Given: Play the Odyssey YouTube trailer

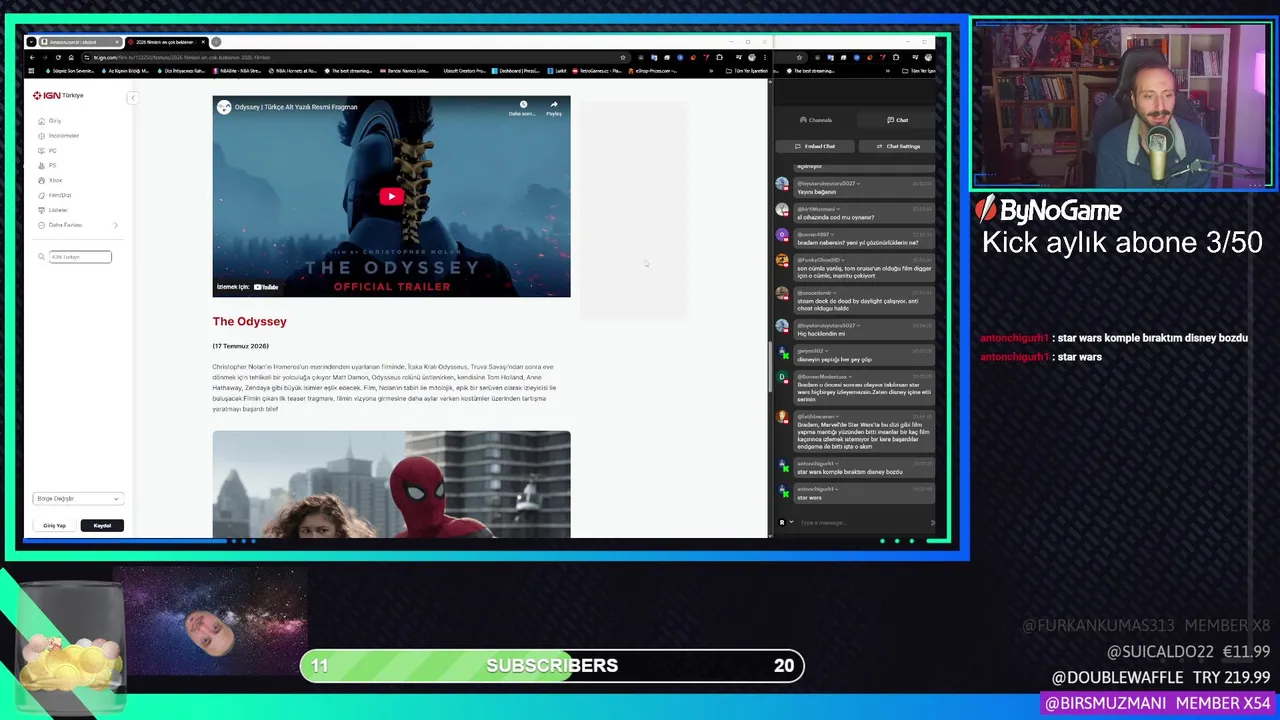Looking at the screenshot, I should (x=391, y=196).
